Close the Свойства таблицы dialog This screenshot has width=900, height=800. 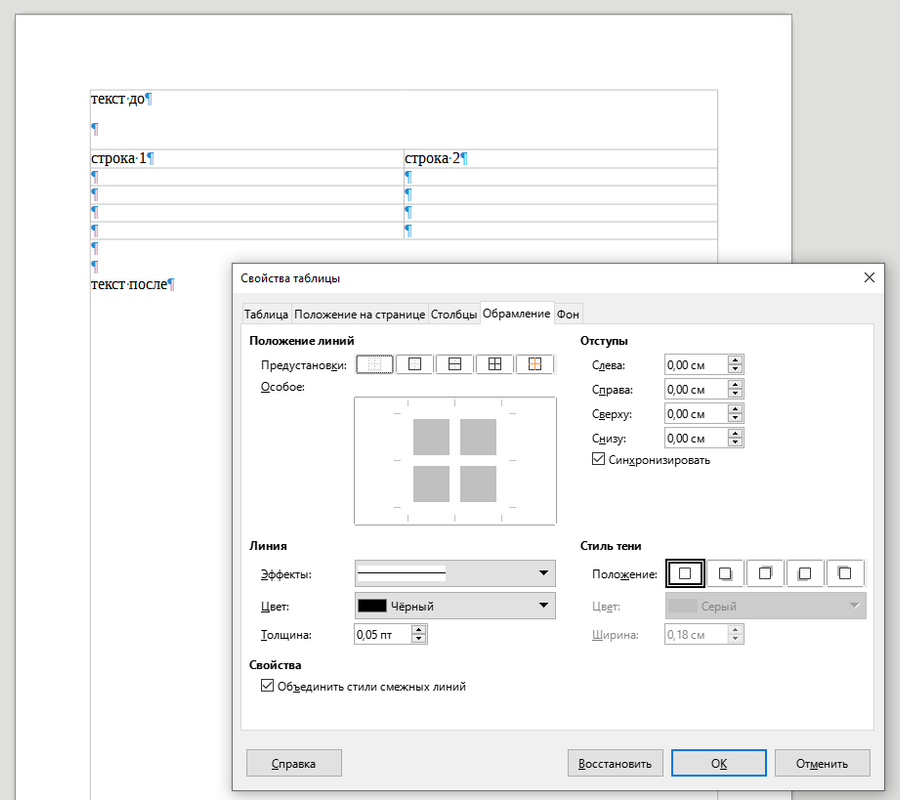coord(869,278)
